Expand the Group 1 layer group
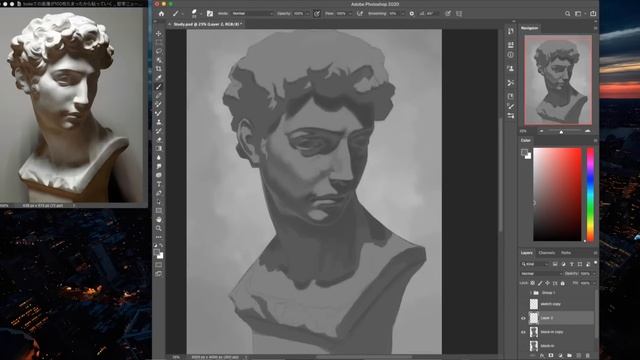The height and width of the screenshot is (360, 640). pyautogui.click(x=531, y=293)
